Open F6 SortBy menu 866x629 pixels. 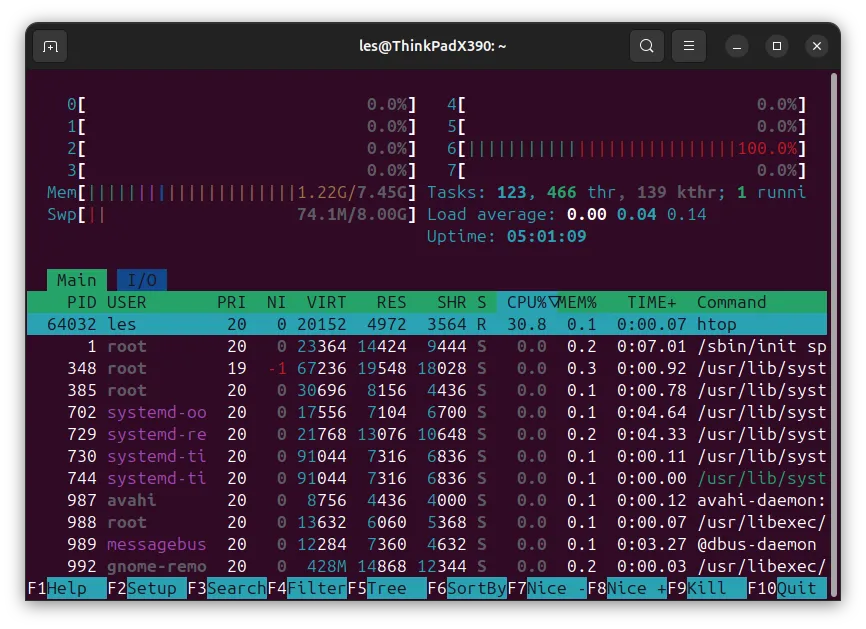[x=467, y=588]
